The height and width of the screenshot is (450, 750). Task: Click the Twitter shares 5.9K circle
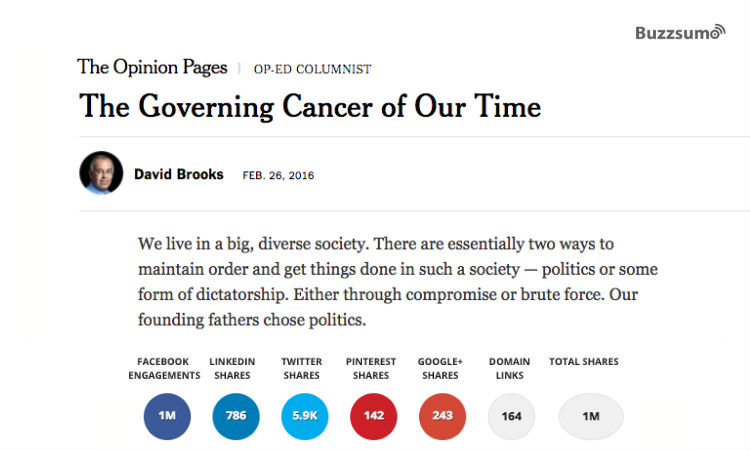[x=302, y=416]
